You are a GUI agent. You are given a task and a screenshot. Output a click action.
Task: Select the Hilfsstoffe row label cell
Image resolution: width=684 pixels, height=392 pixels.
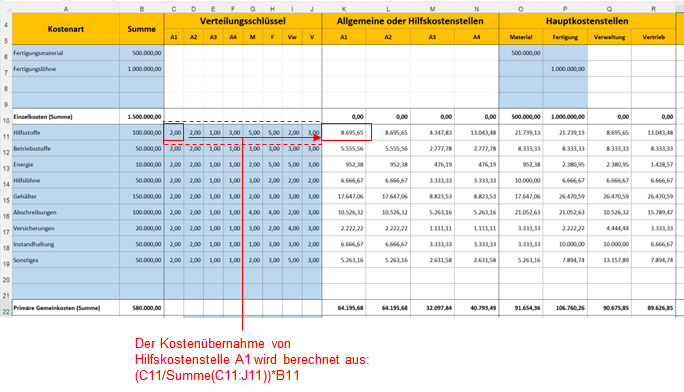(x=66, y=133)
